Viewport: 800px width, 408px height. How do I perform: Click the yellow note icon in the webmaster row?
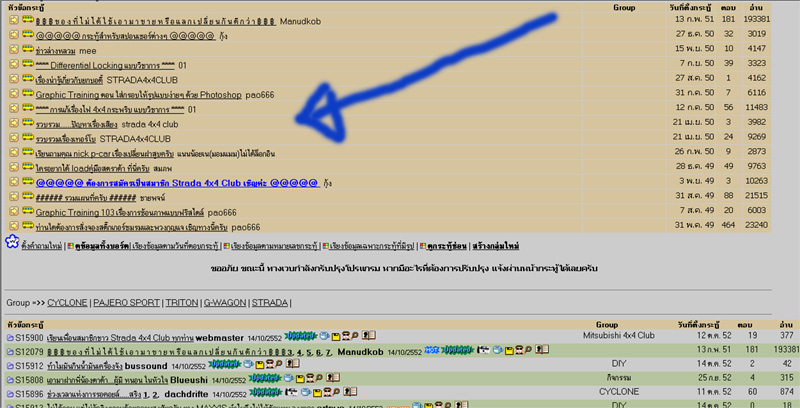coord(335,337)
